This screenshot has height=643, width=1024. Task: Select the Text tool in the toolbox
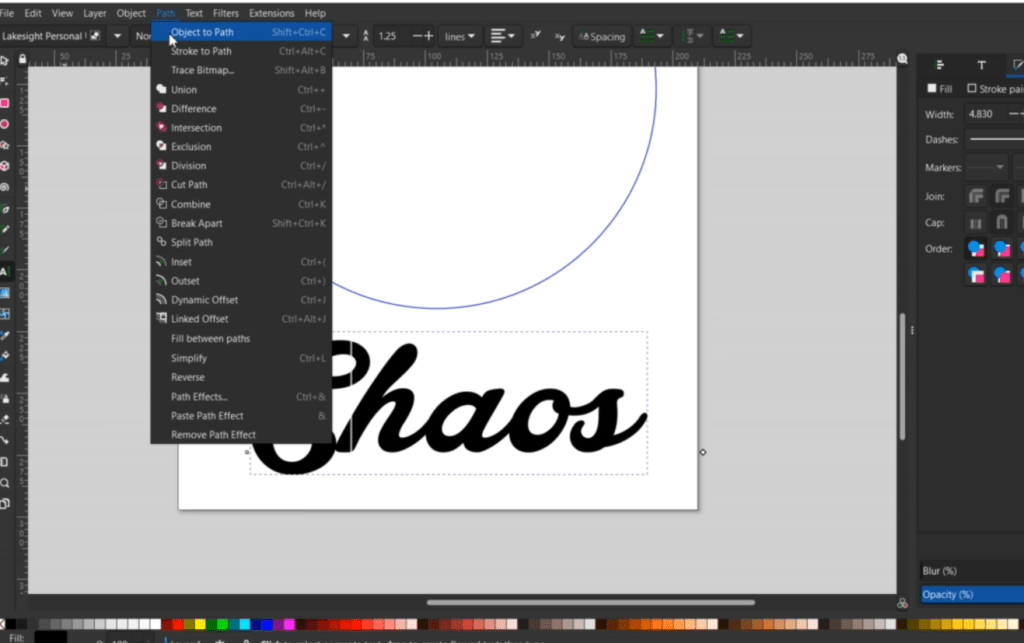(x=4, y=271)
